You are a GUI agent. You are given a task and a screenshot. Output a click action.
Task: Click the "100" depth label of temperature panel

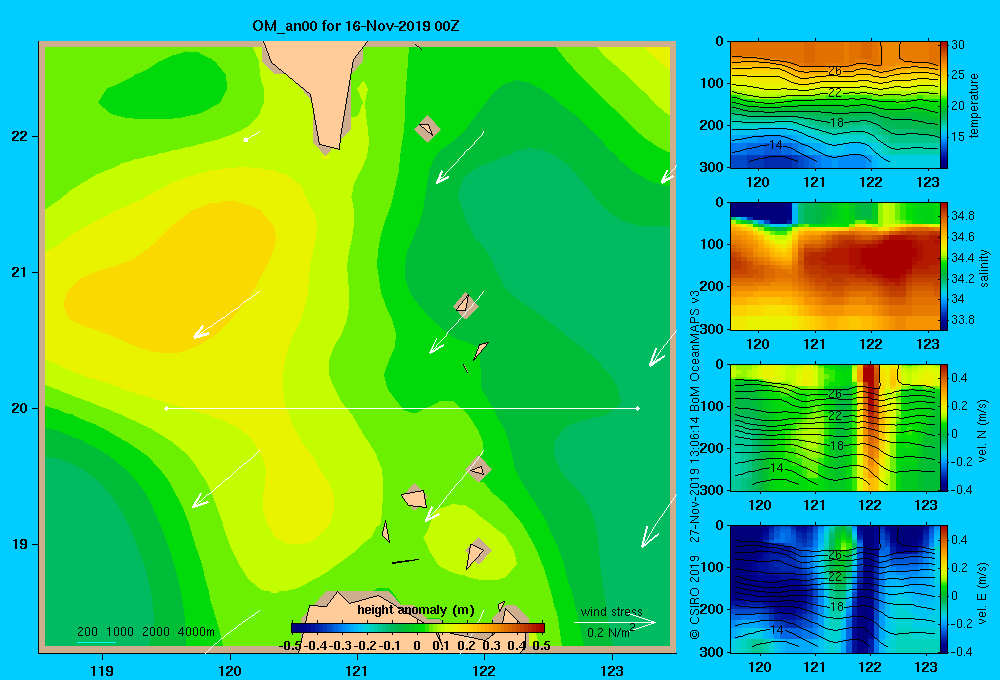[711, 83]
